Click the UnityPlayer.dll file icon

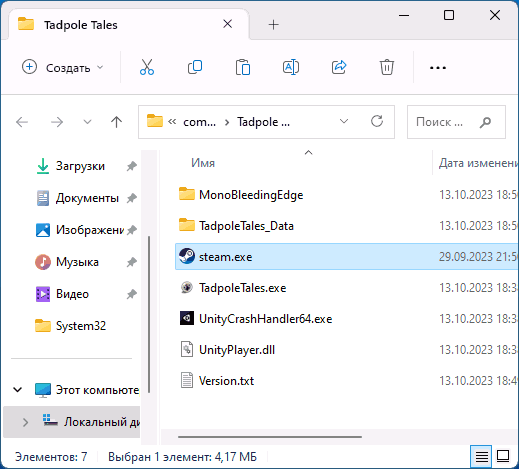coord(187,349)
